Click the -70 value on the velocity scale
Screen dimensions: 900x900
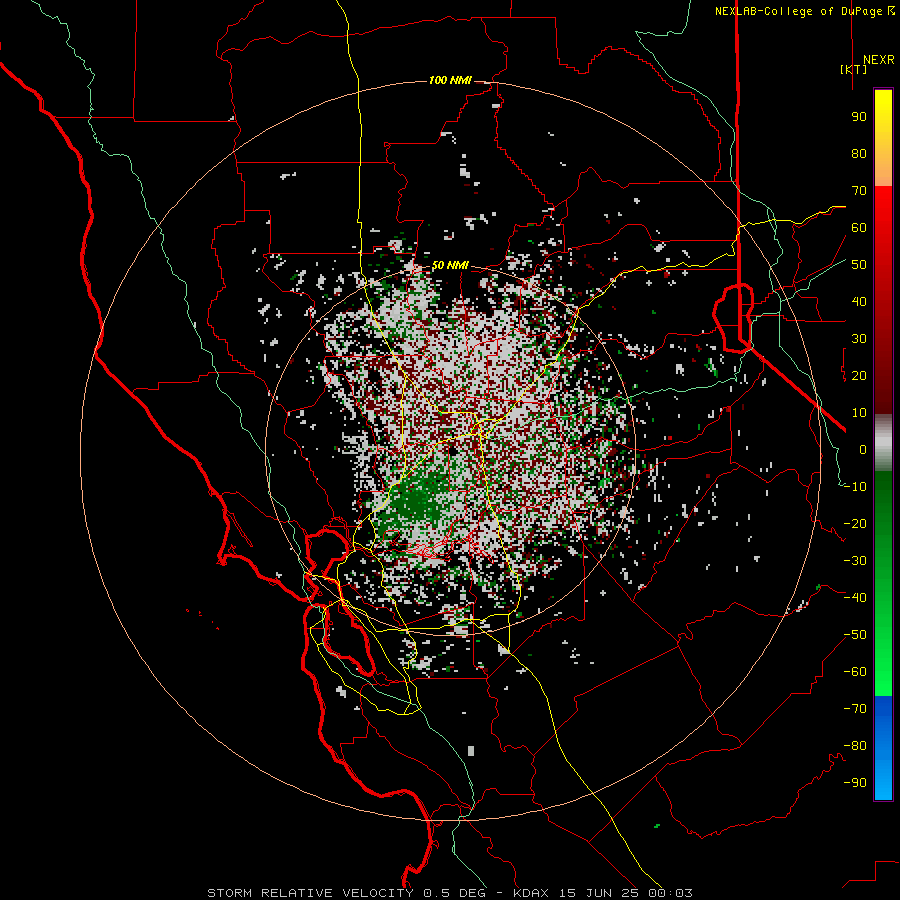855,709
